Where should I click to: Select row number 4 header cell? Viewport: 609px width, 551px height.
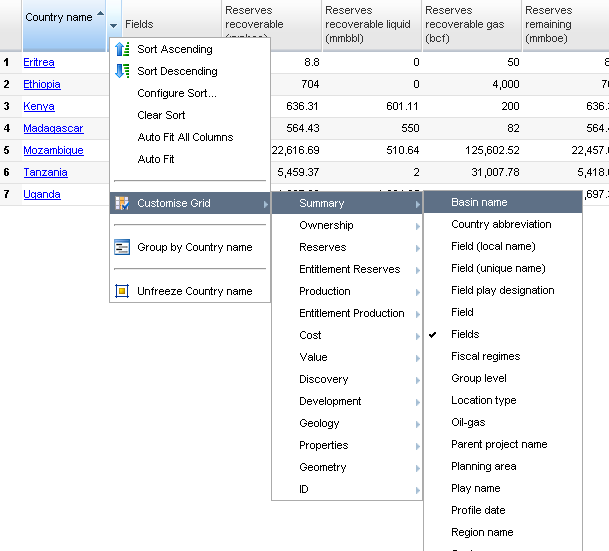tap(6, 128)
